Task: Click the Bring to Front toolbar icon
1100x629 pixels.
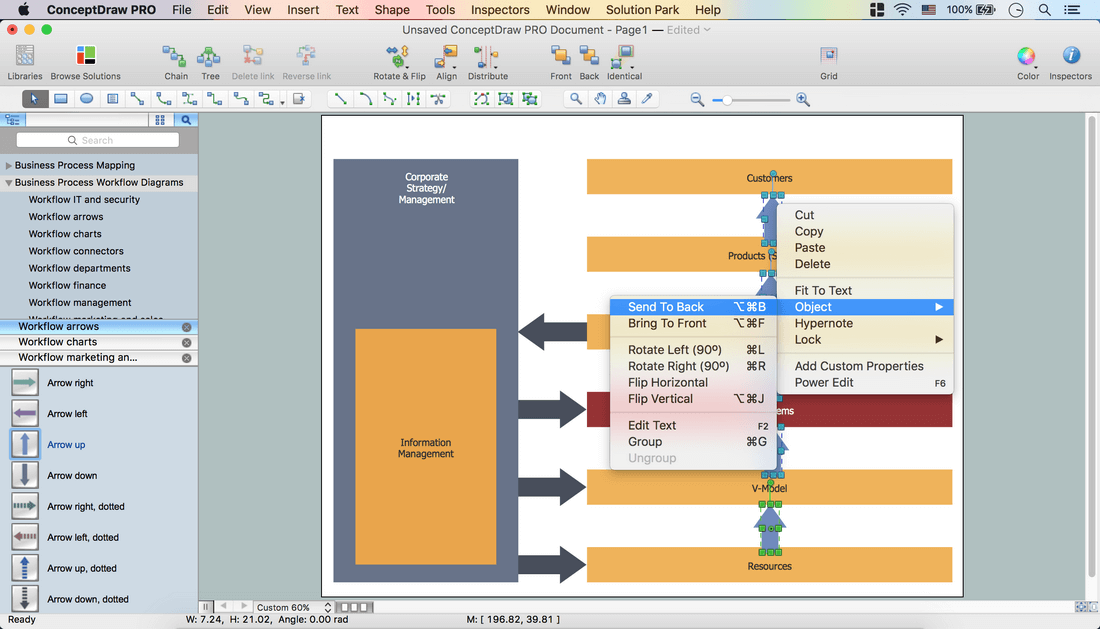Action: [x=561, y=56]
